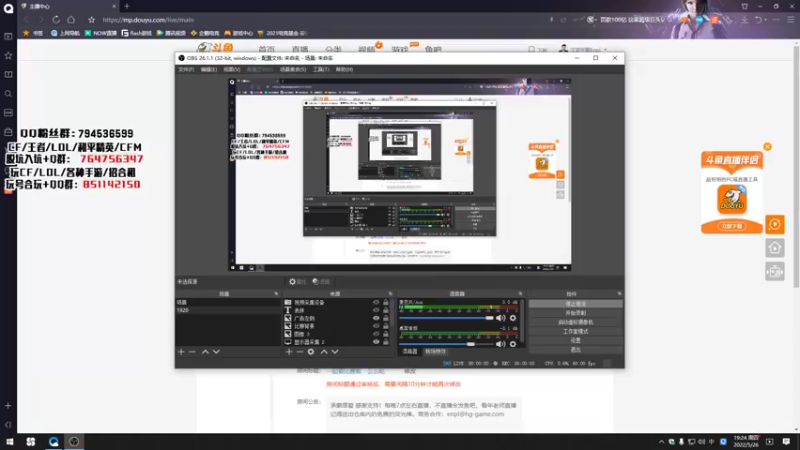Open OBS 帮助(H) menu
The height and width of the screenshot is (450, 800).
click(344, 69)
